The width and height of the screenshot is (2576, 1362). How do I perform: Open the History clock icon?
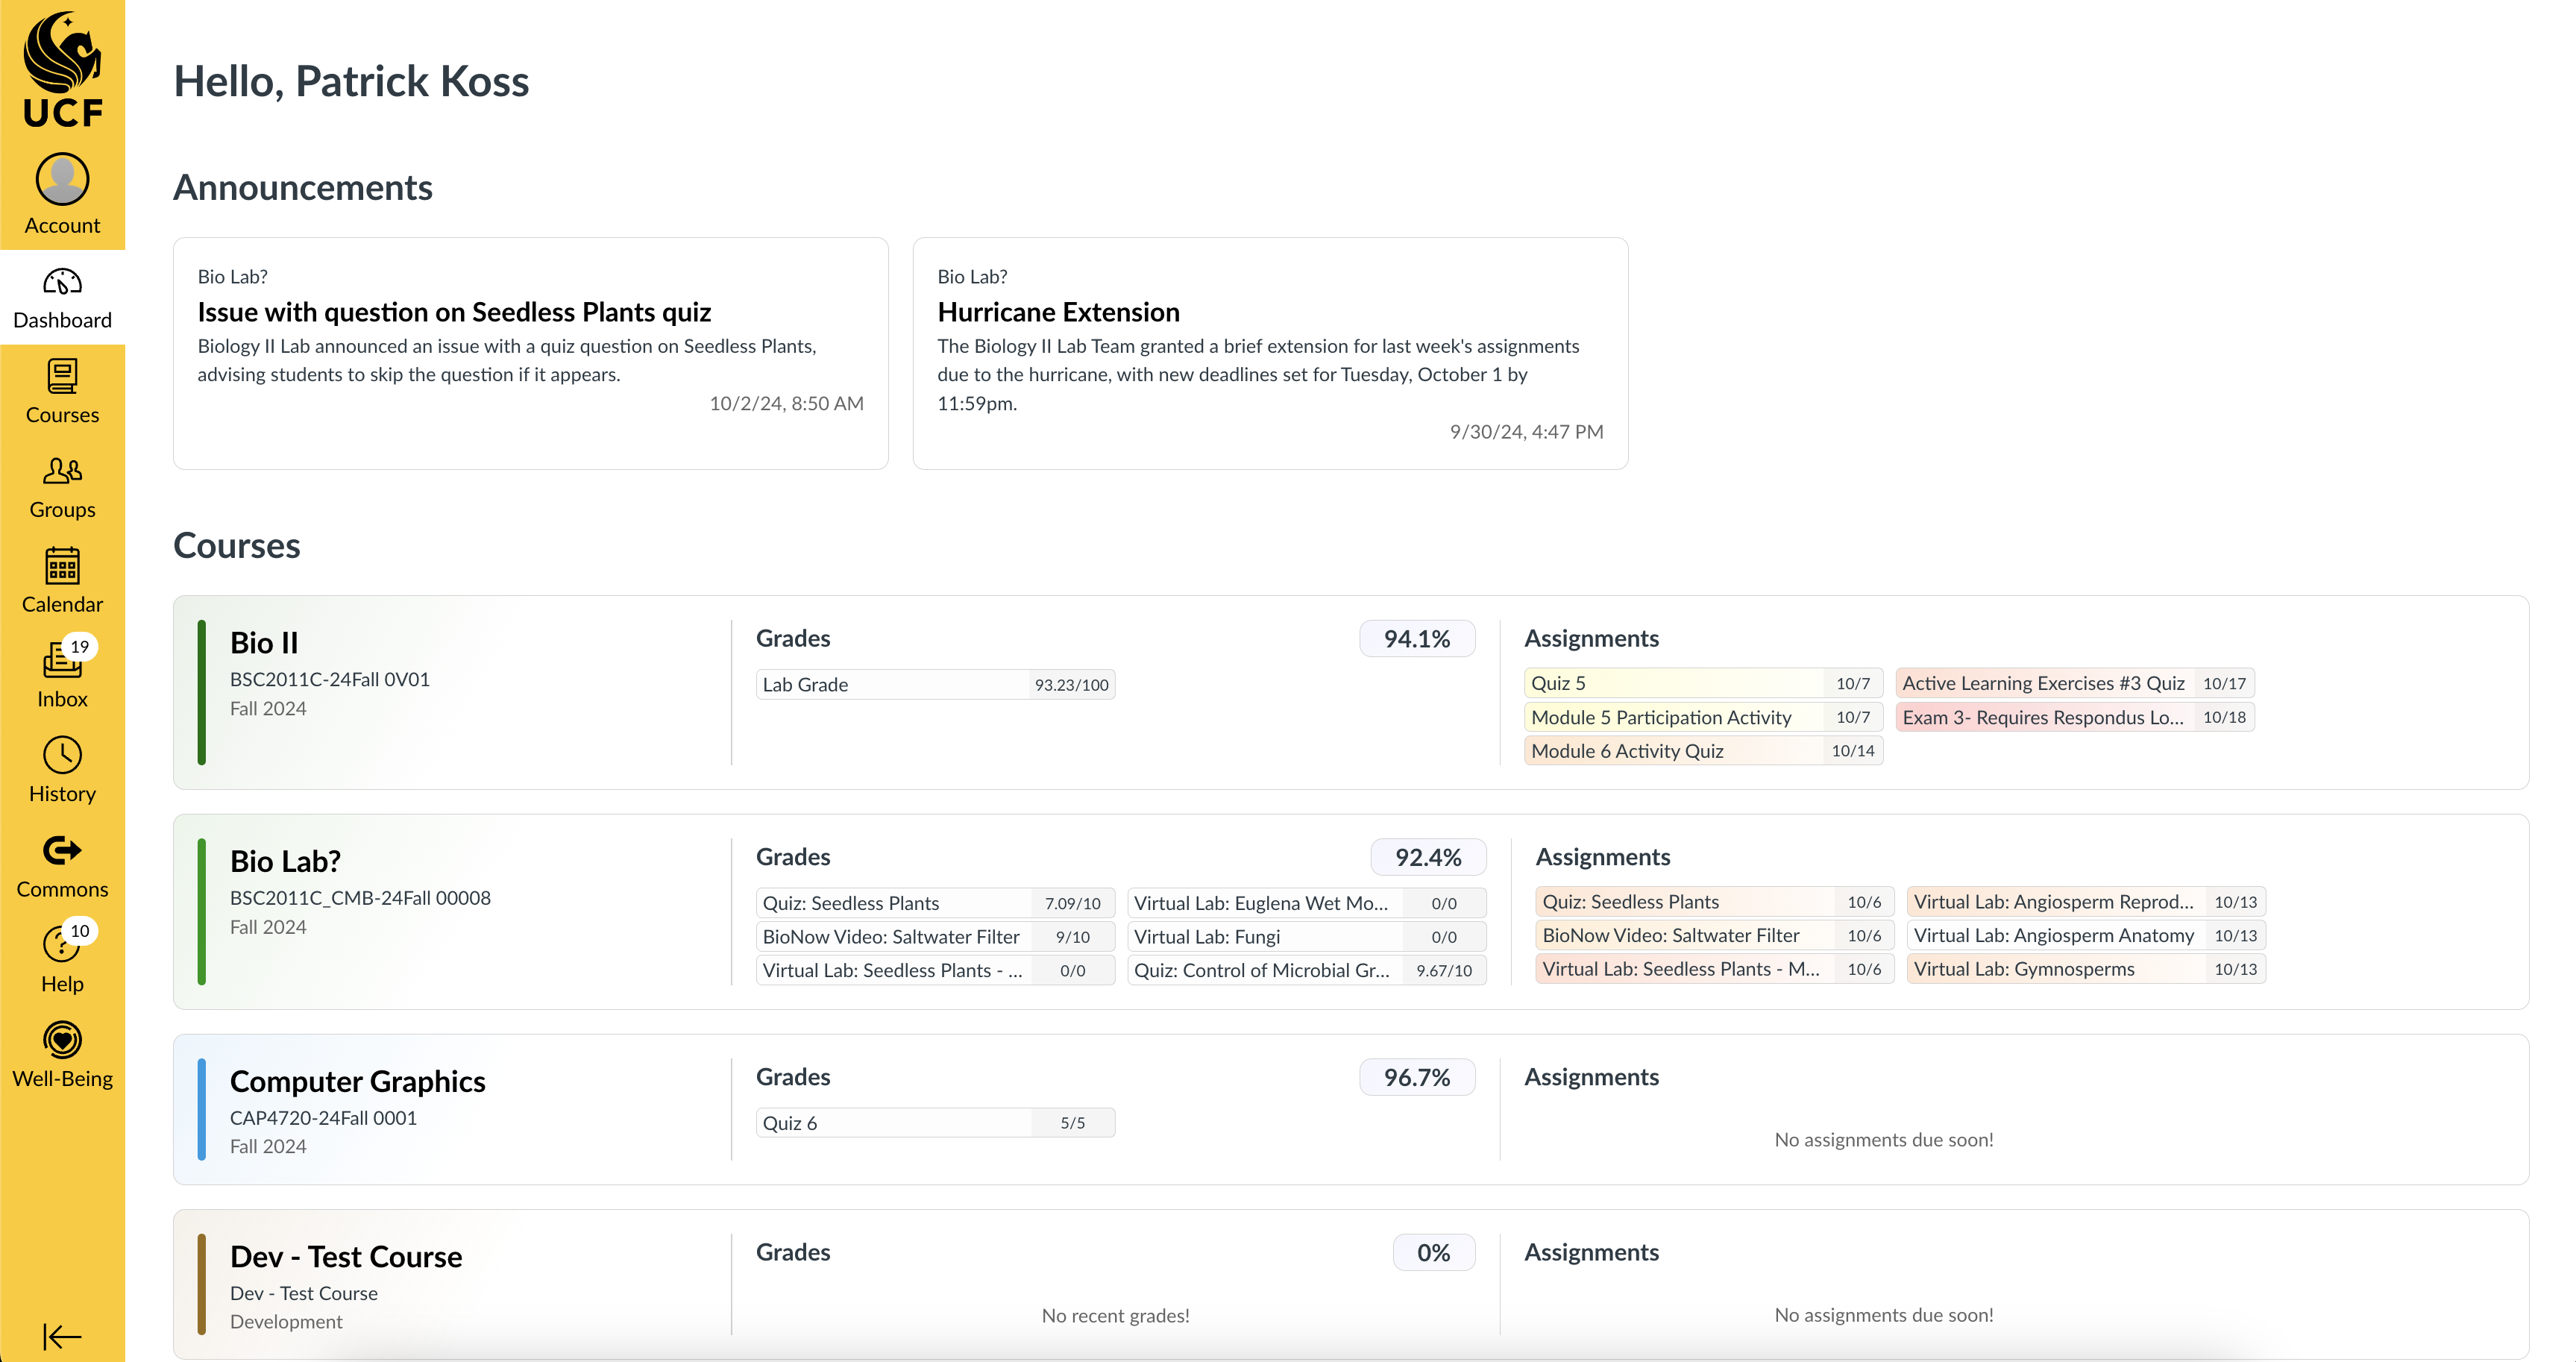pyautogui.click(x=62, y=756)
